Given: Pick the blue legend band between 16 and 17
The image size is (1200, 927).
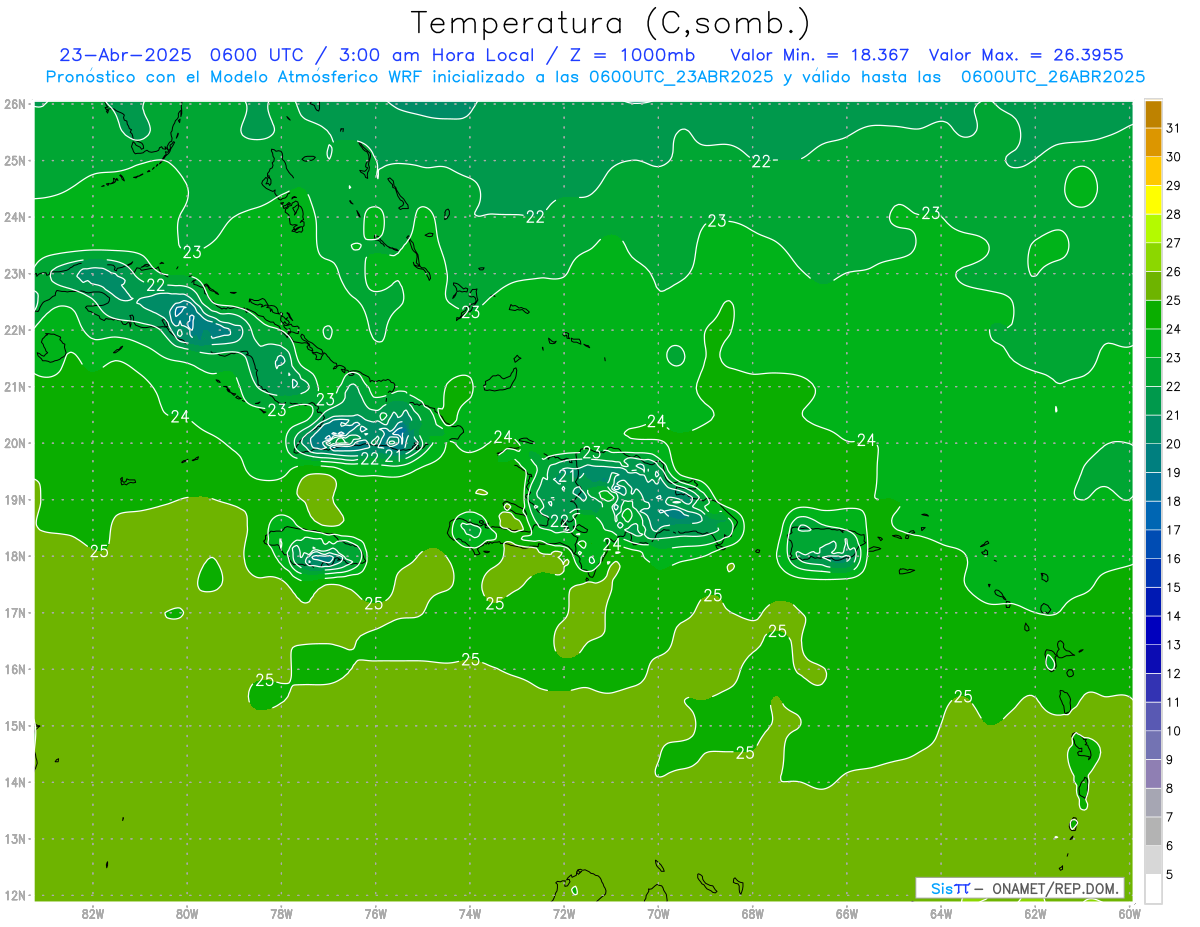Looking at the screenshot, I should tap(1153, 544).
